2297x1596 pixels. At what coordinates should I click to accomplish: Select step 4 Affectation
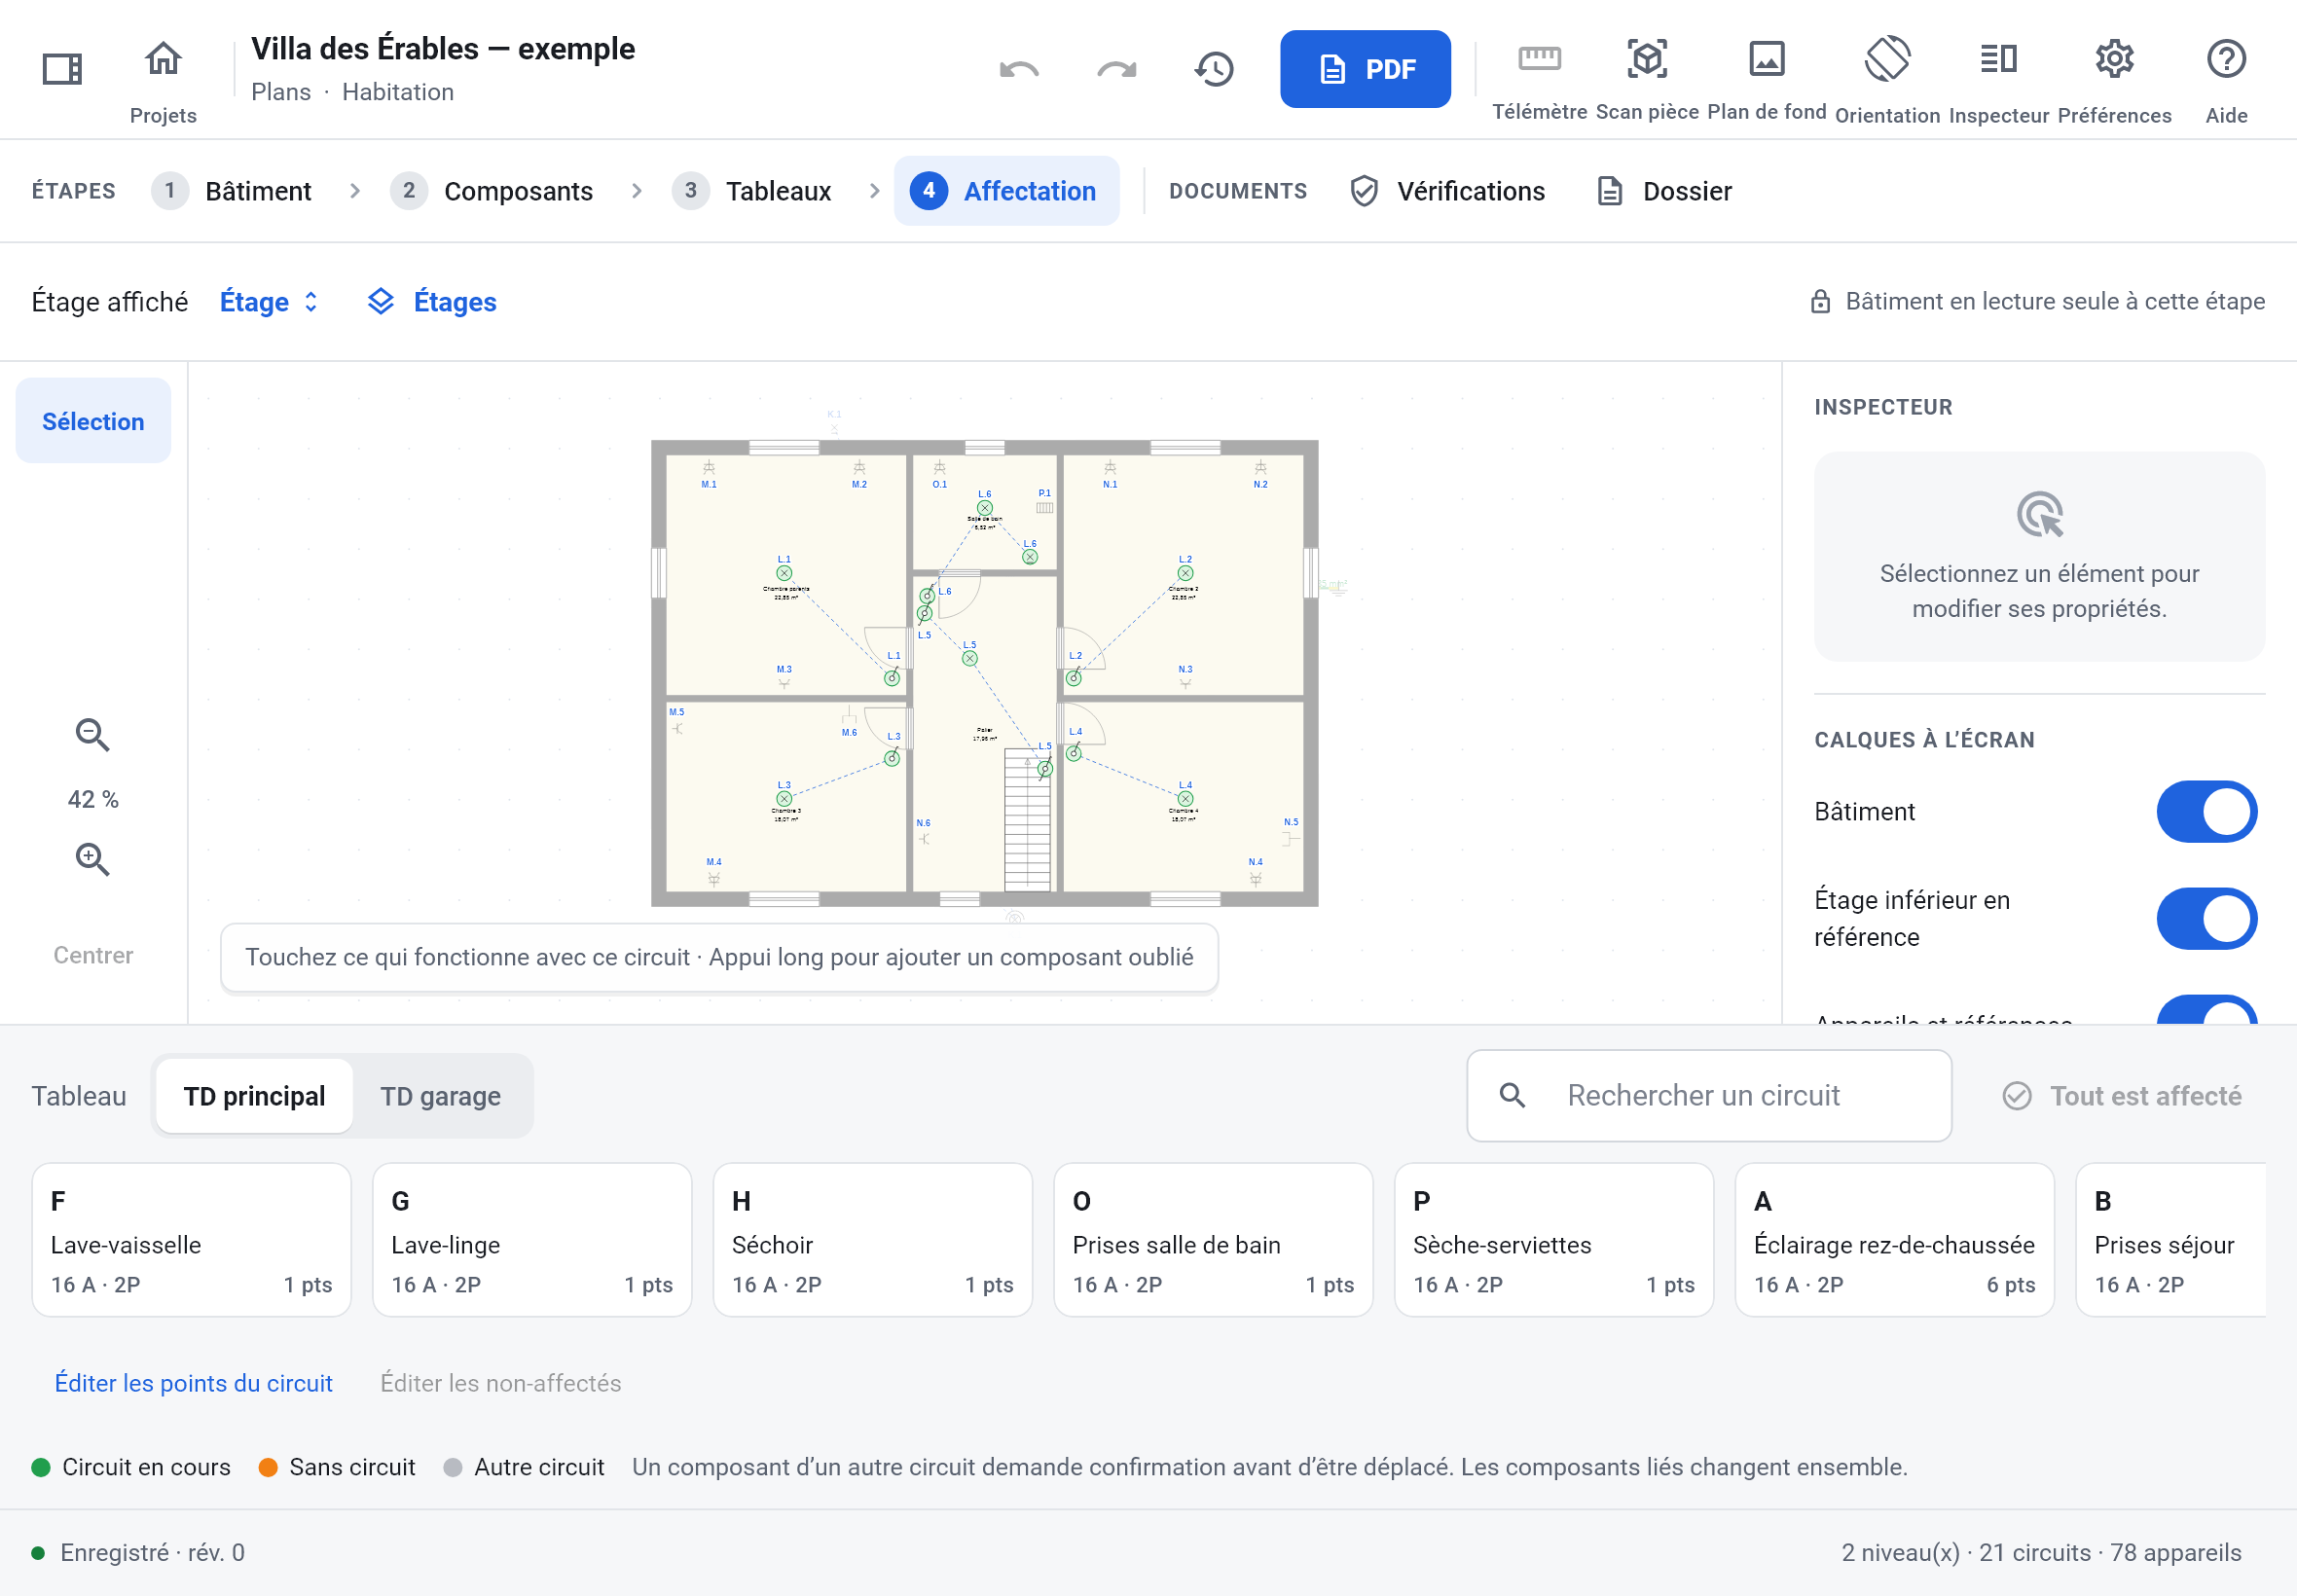tap(1006, 191)
